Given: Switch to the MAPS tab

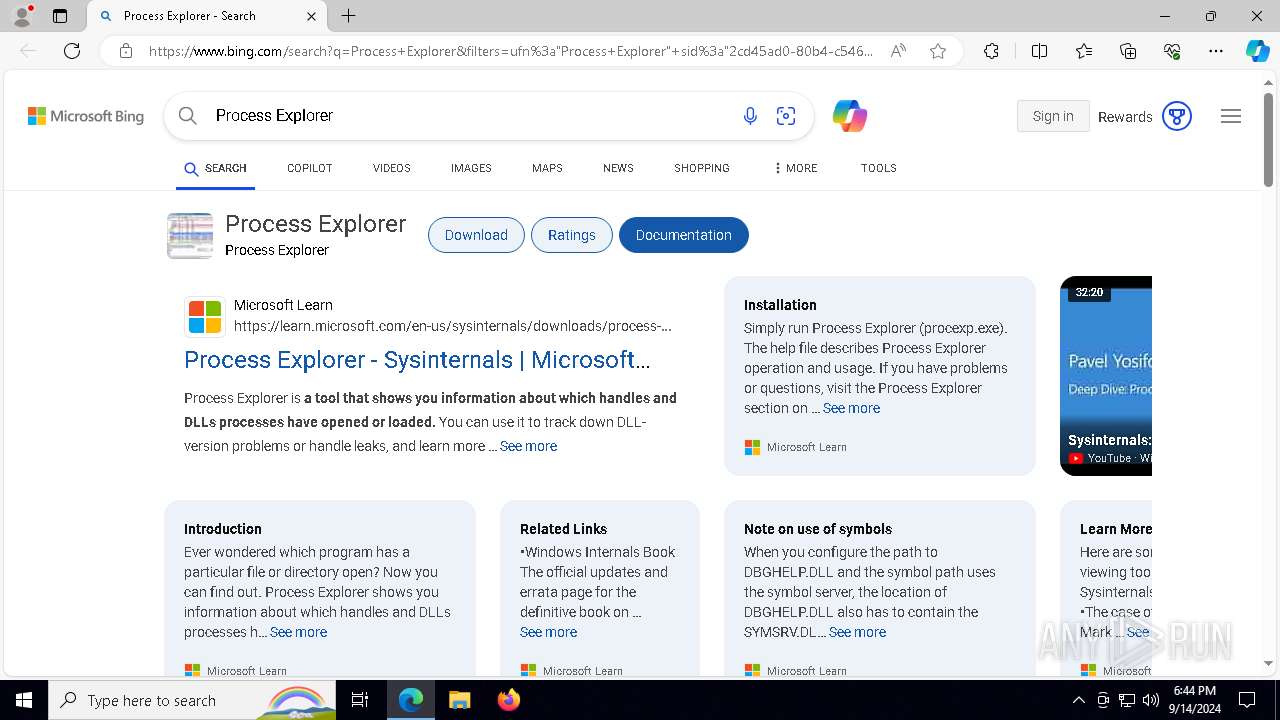Looking at the screenshot, I should click(547, 168).
